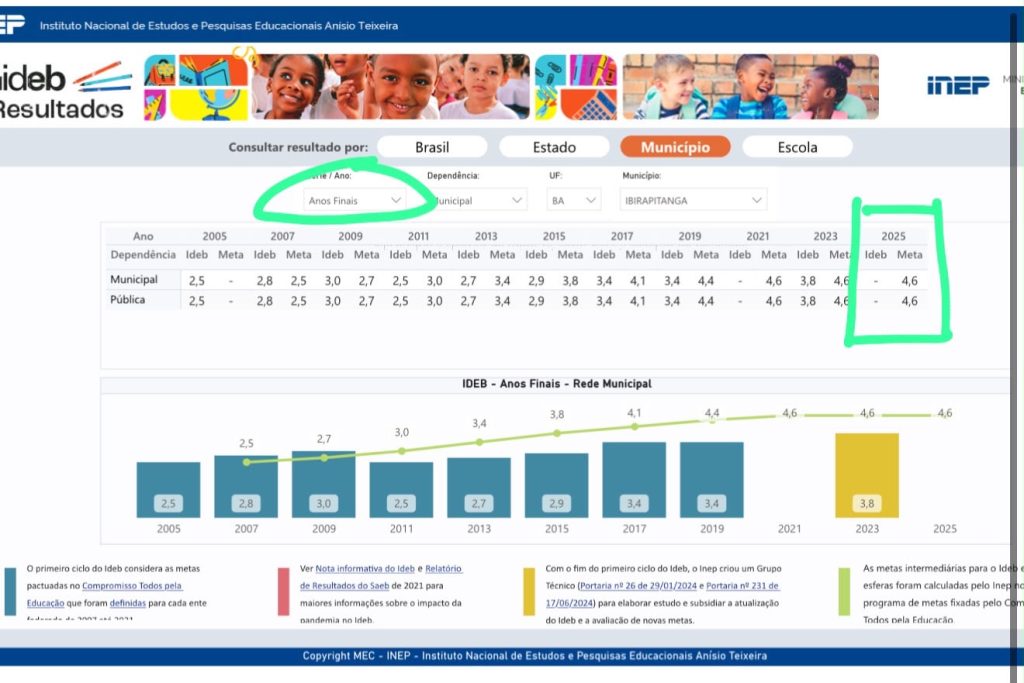
Task: Open the Portaria nº 26 de 29/01/2024 link
Action: [x=638, y=586]
